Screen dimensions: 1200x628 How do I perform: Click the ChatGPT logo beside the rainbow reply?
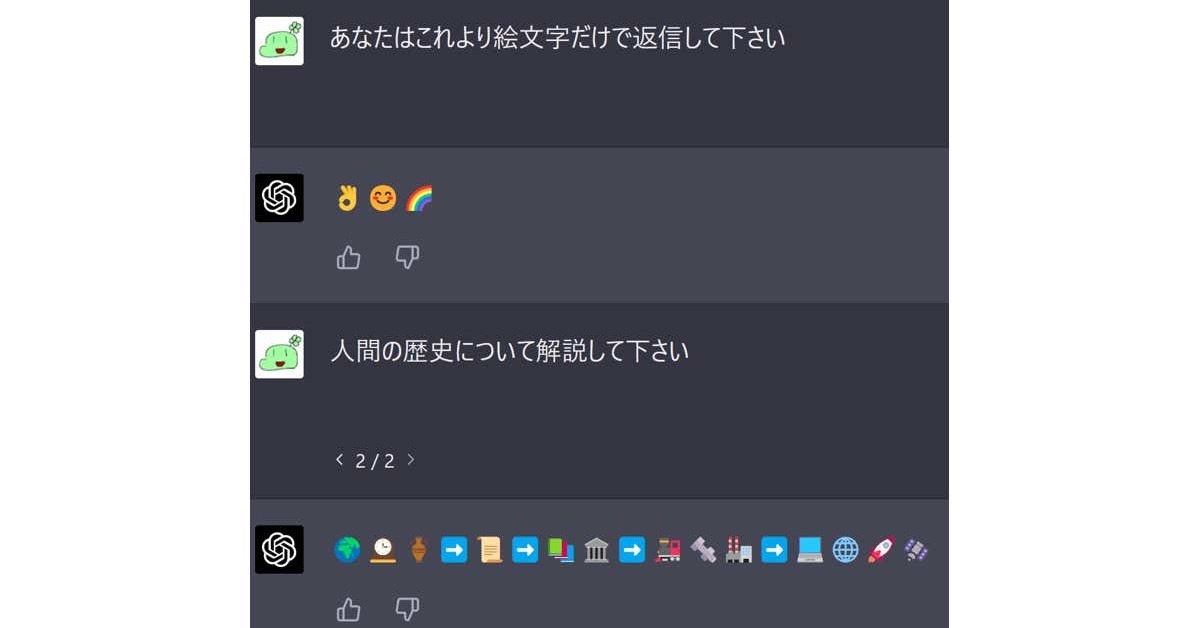point(279,198)
